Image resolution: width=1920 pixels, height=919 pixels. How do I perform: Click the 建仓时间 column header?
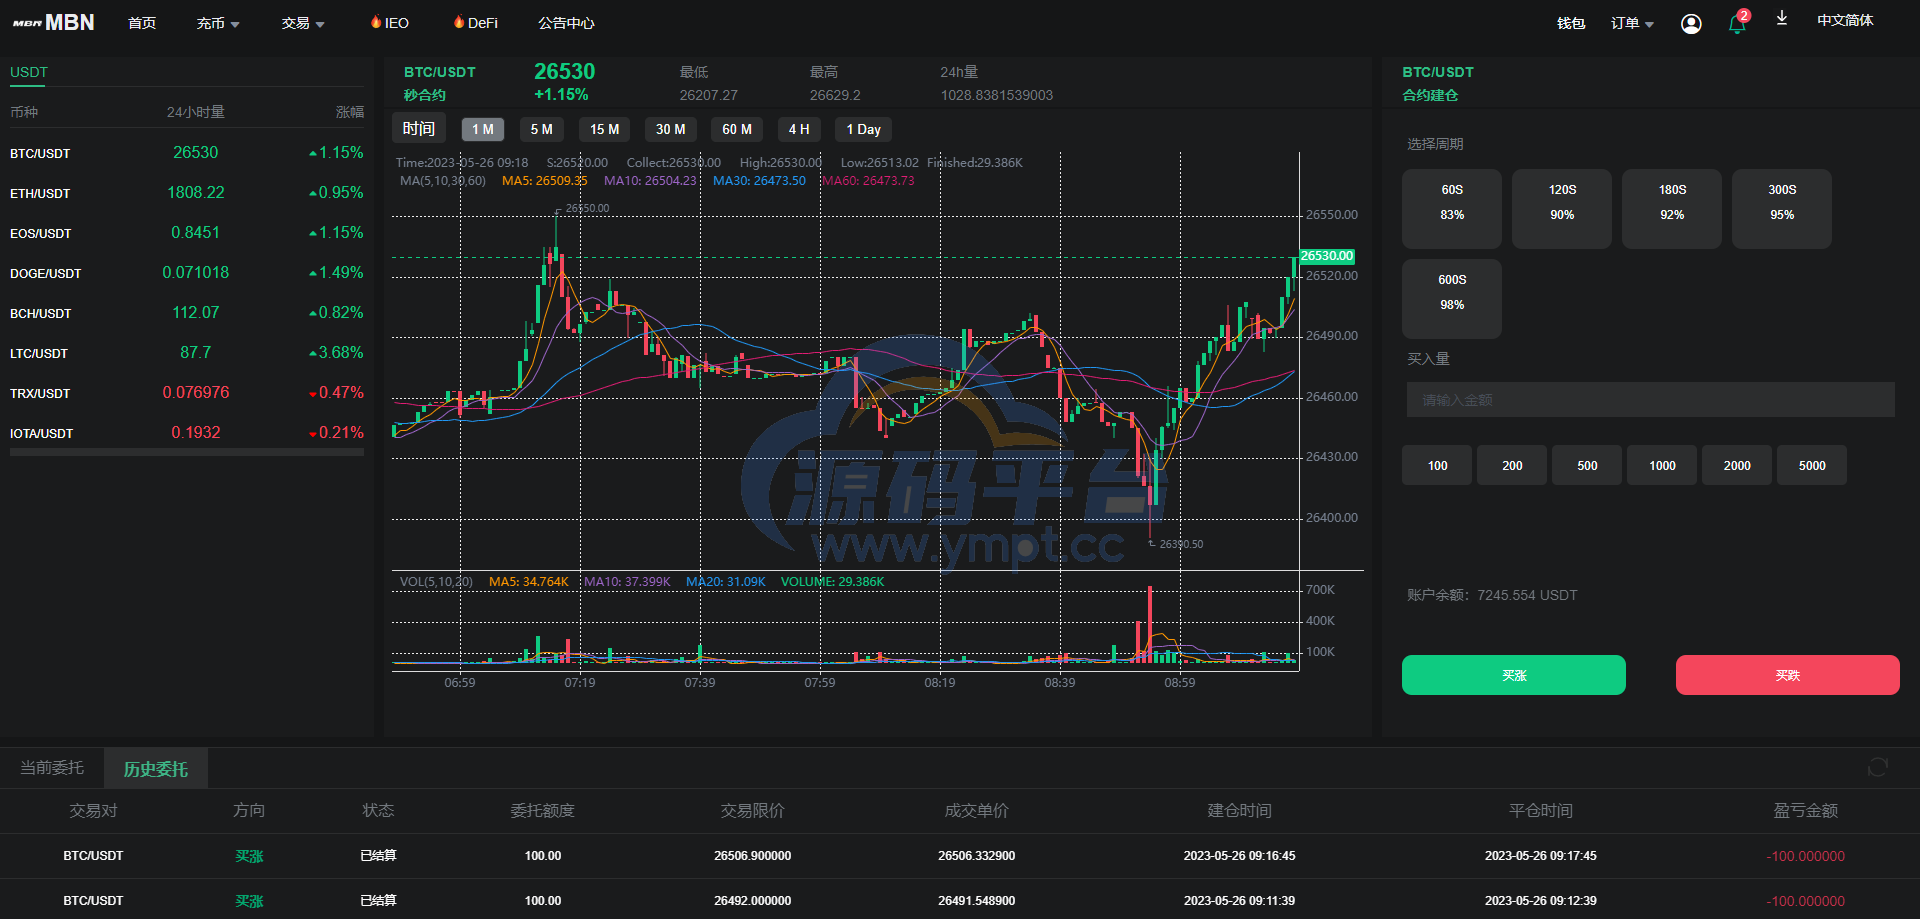coord(1239,811)
